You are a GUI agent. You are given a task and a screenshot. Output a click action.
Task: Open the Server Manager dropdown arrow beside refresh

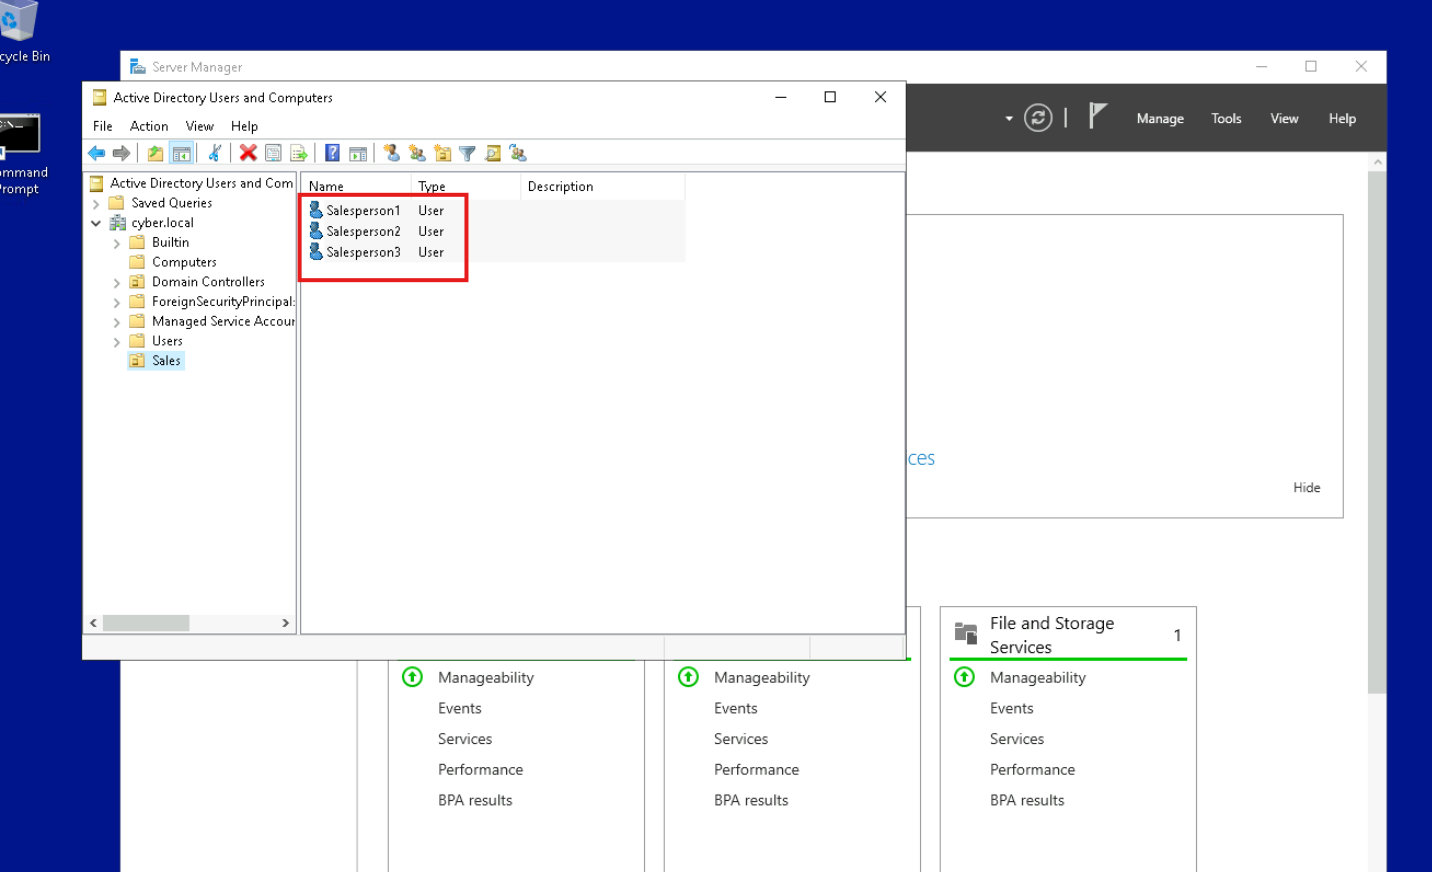1009,118
